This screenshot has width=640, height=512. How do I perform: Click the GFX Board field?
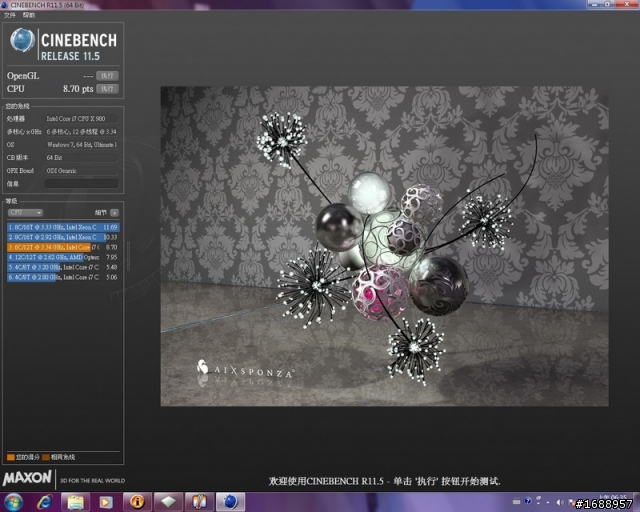click(x=82, y=171)
